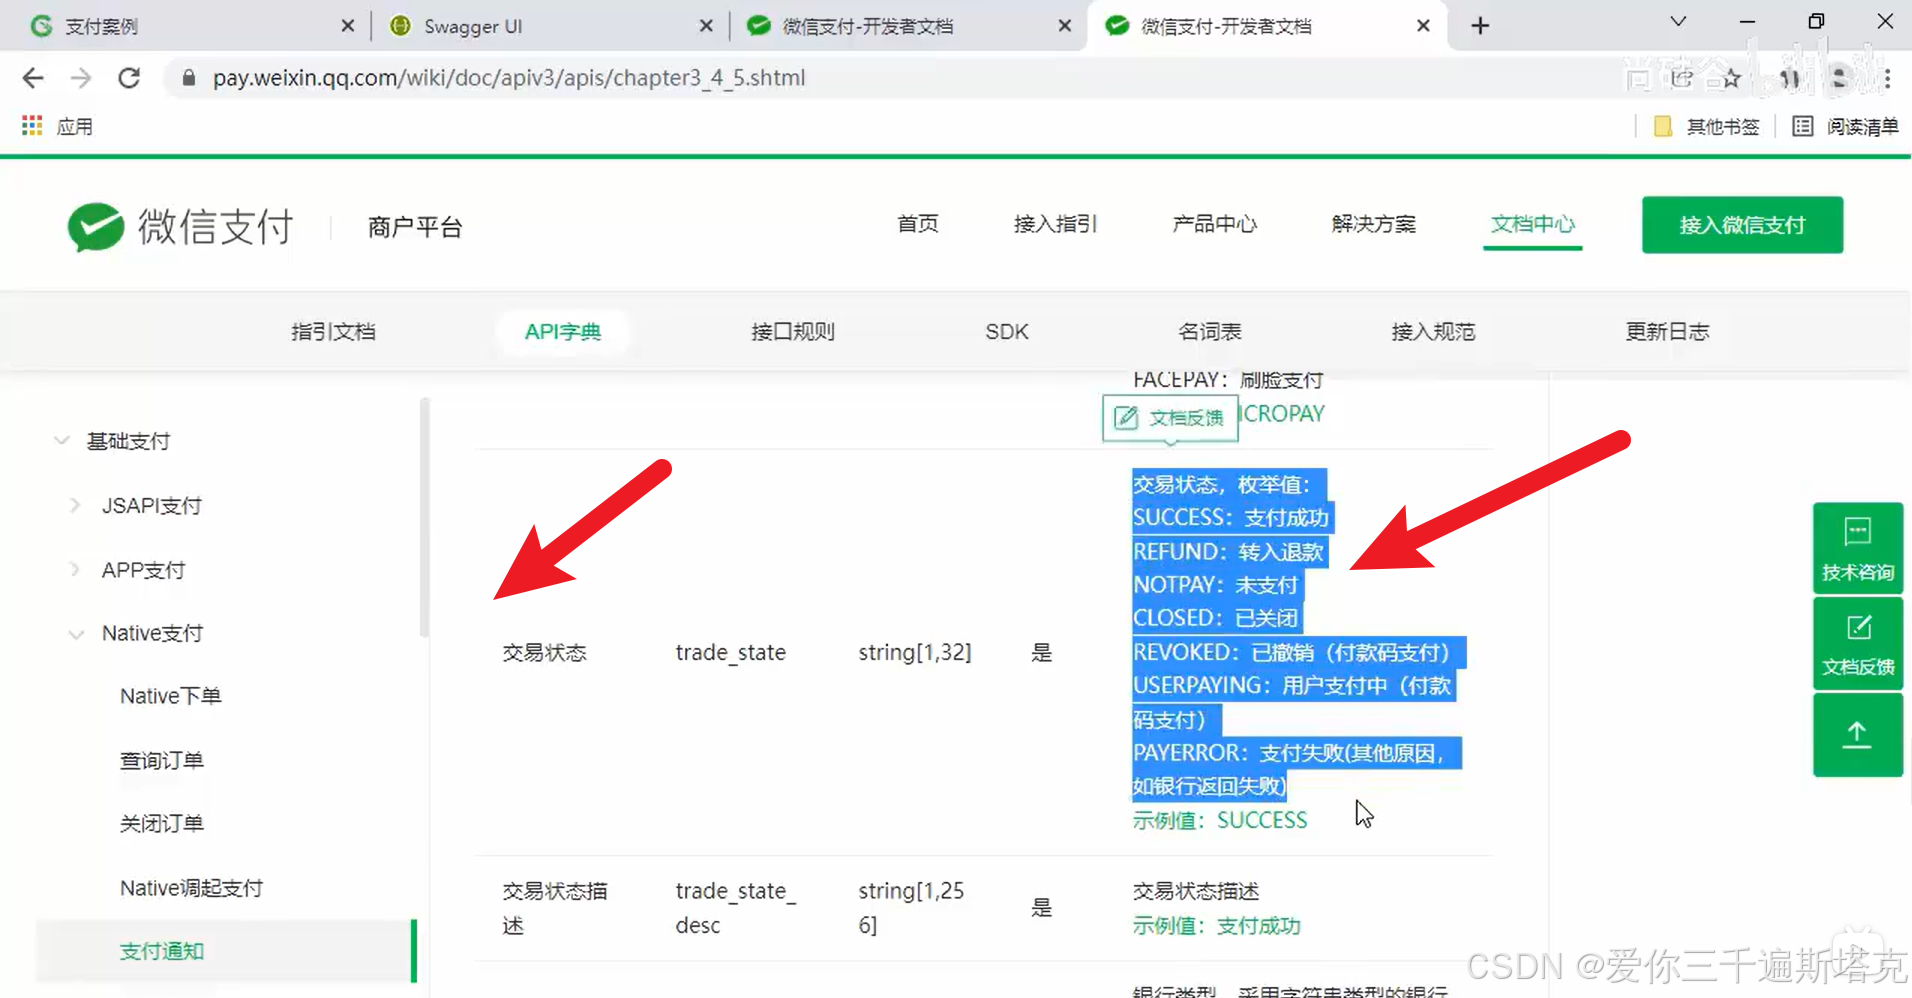This screenshot has width=1912, height=998.
Task: Open the tab search dropdown arrow
Action: tap(1678, 22)
